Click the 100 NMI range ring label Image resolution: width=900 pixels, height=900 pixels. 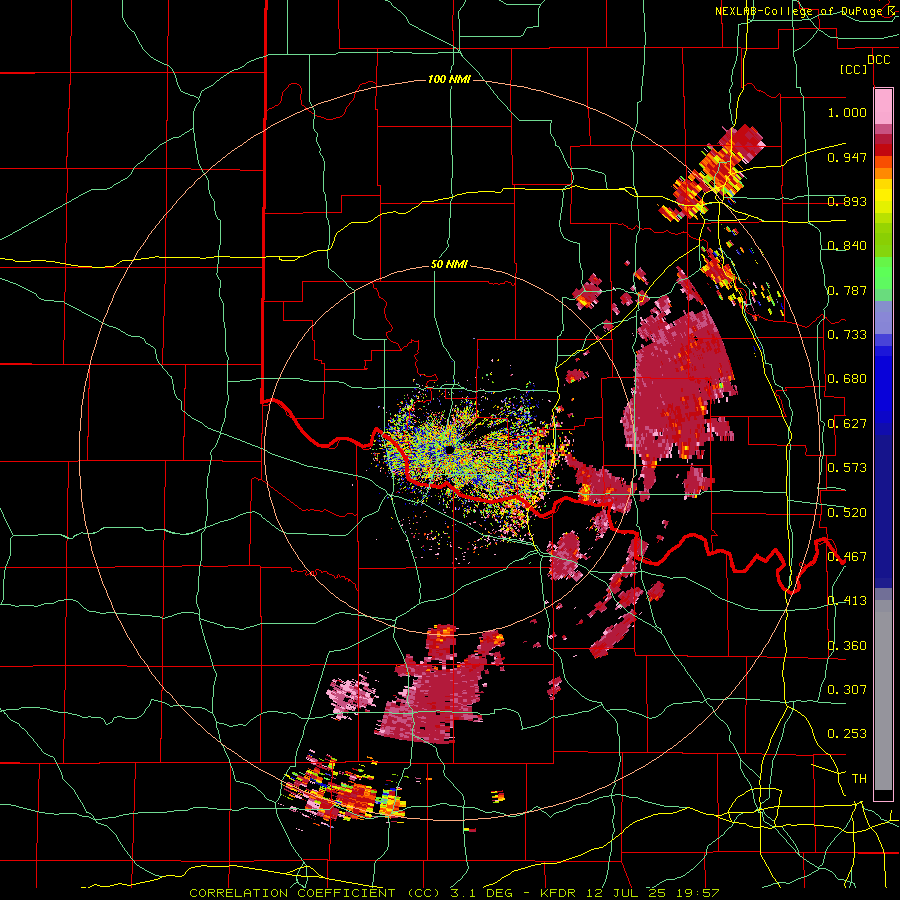tap(449, 79)
